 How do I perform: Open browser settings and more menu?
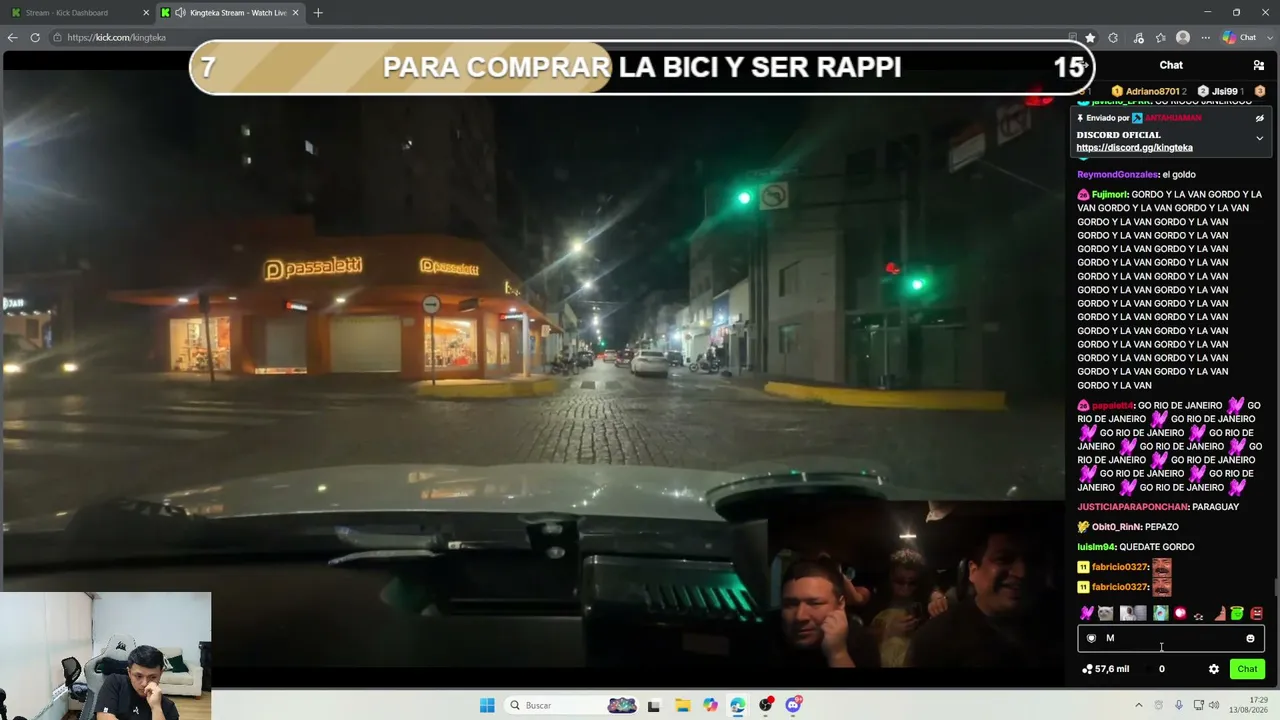(x=1206, y=38)
